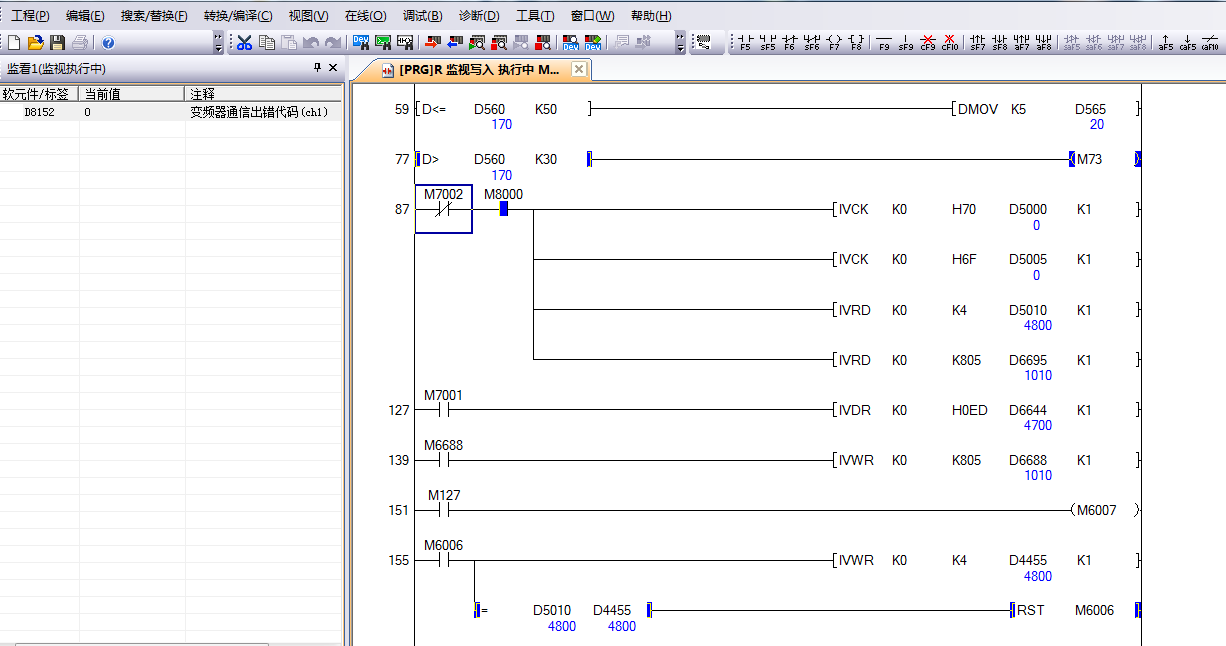The height and width of the screenshot is (646, 1226).
Task: Expand standard toolbar overflow options
Action: click(x=219, y=43)
